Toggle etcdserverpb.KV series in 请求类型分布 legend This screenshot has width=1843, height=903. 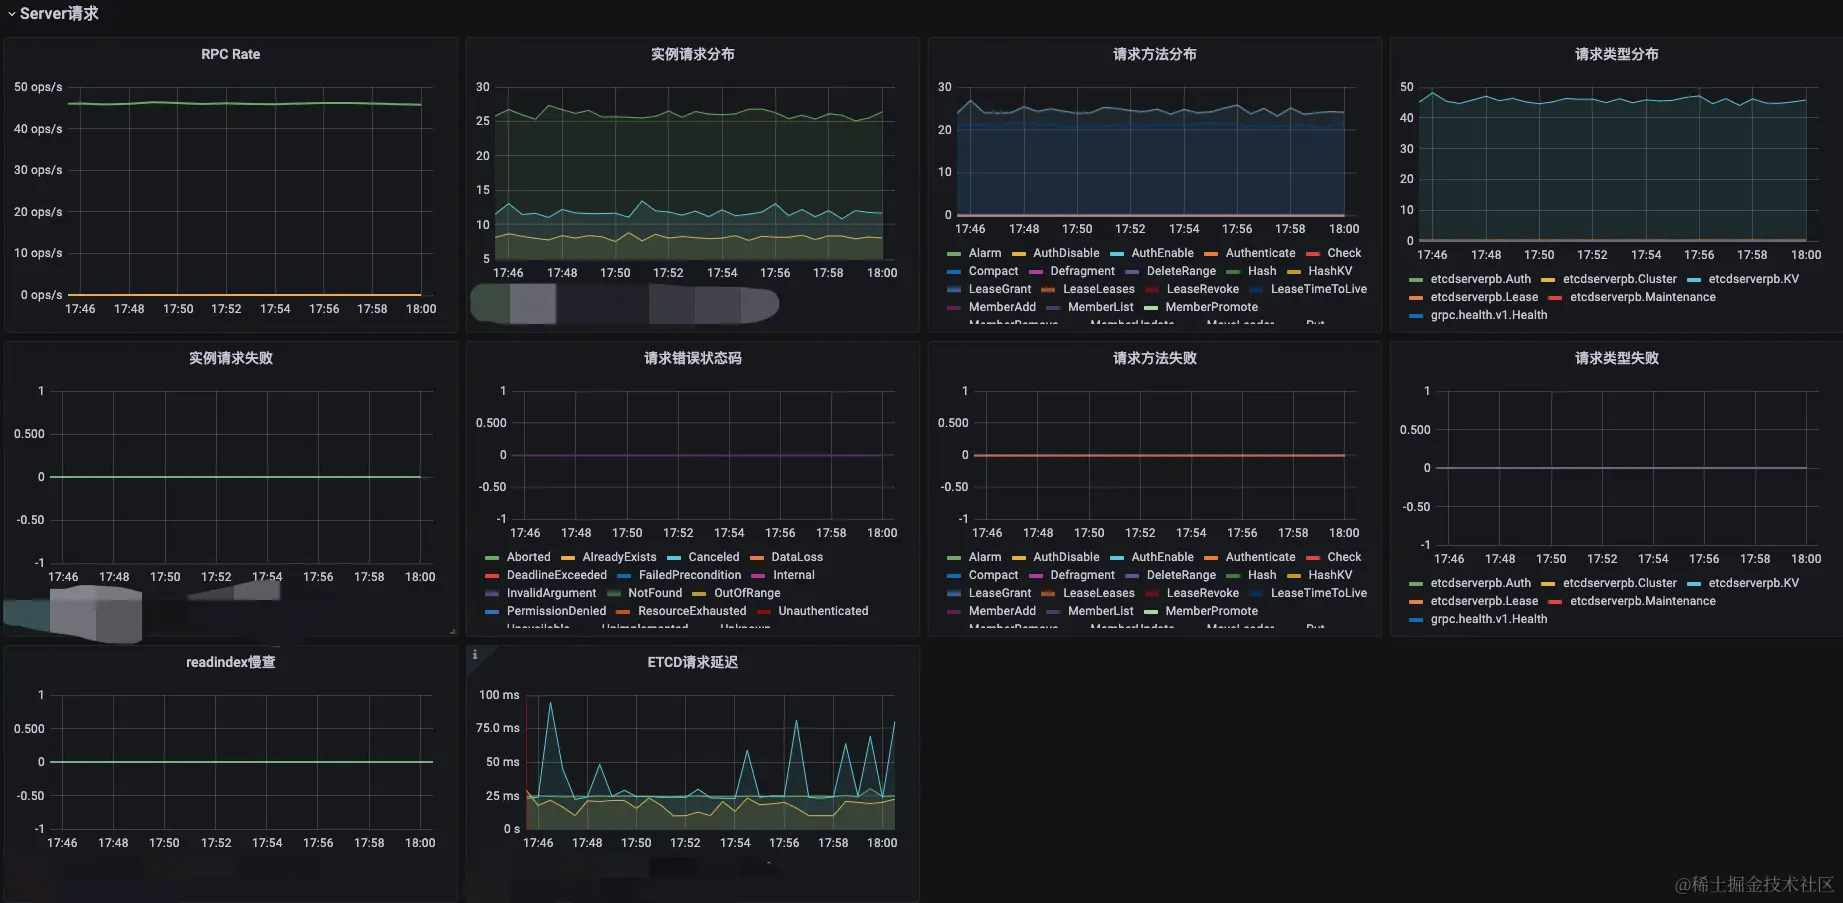[1753, 279]
